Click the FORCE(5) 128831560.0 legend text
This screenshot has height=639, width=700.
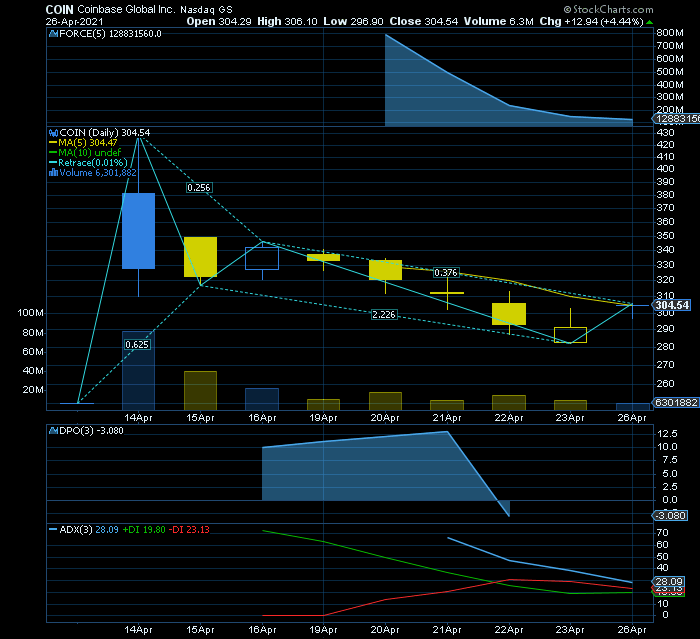(110, 33)
